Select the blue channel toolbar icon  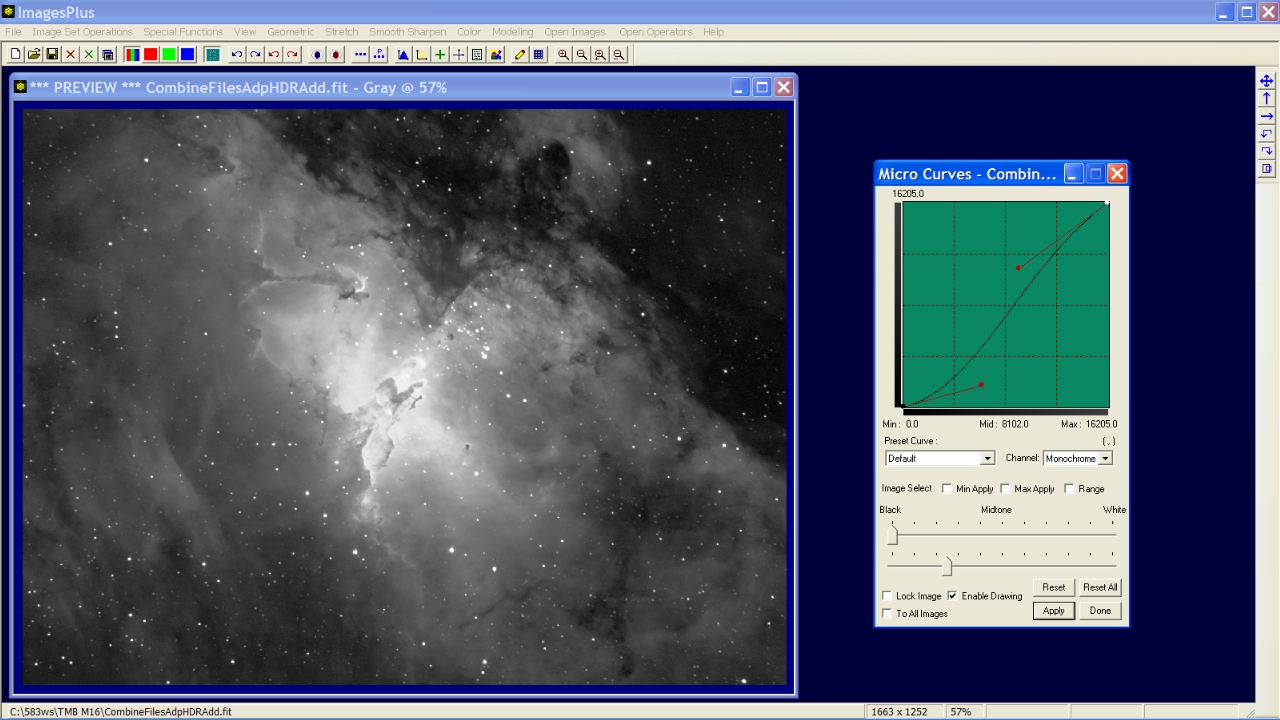point(187,55)
